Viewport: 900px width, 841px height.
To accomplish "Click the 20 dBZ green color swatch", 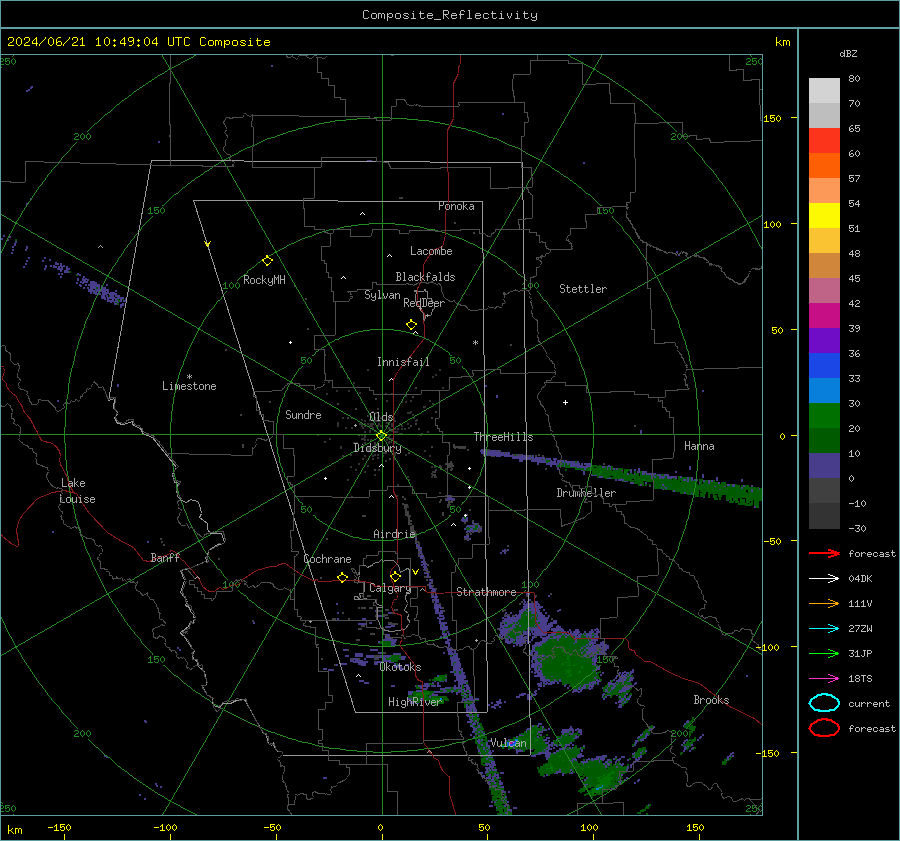I will [x=824, y=440].
